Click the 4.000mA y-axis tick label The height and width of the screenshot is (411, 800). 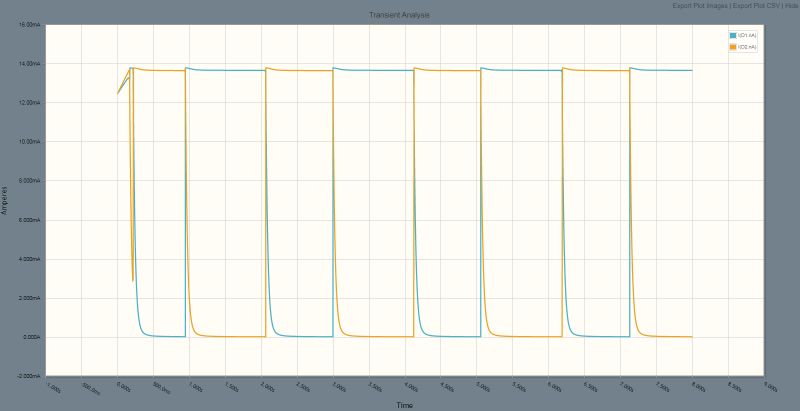point(32,260)
